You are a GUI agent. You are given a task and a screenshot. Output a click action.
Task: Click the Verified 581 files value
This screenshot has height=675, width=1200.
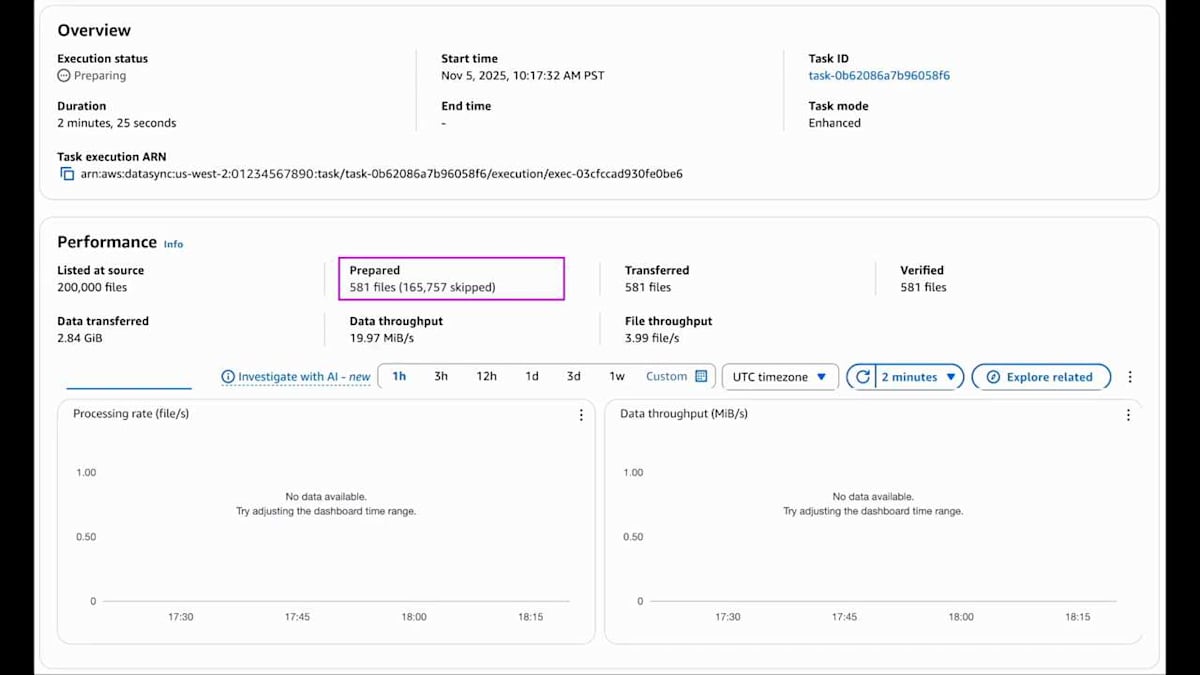(x=924, y=288)
